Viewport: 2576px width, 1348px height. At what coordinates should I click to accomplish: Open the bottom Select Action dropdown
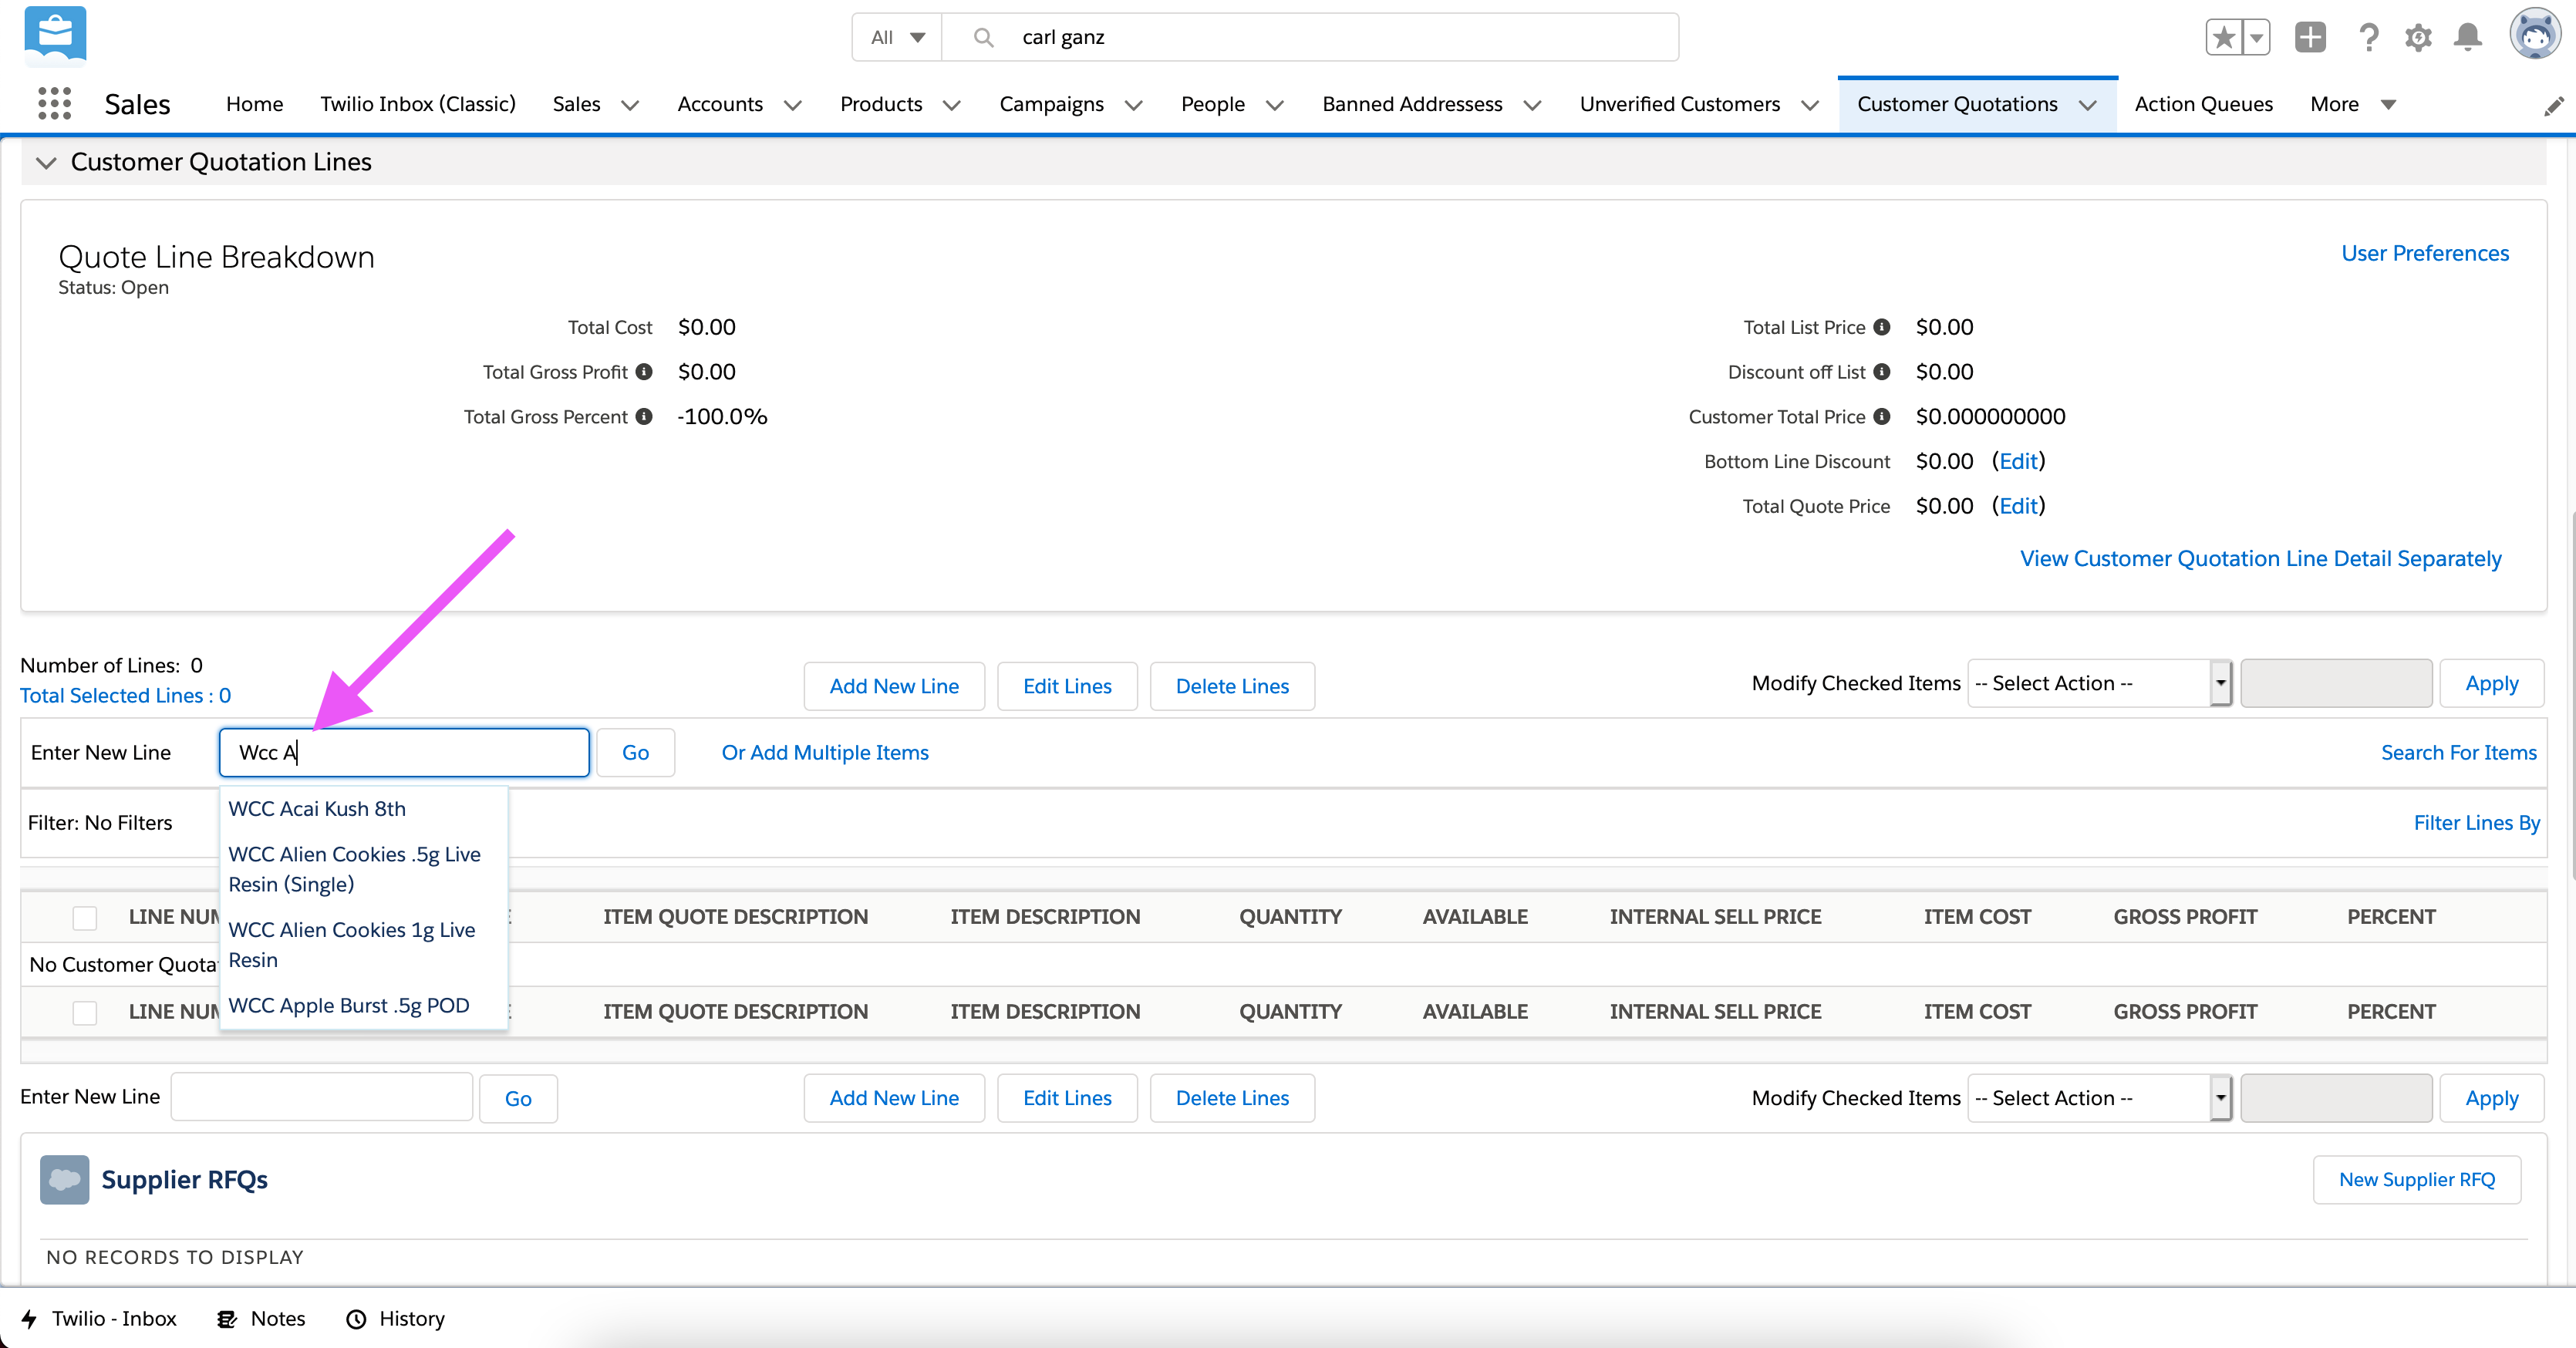click(2099, 1098)
